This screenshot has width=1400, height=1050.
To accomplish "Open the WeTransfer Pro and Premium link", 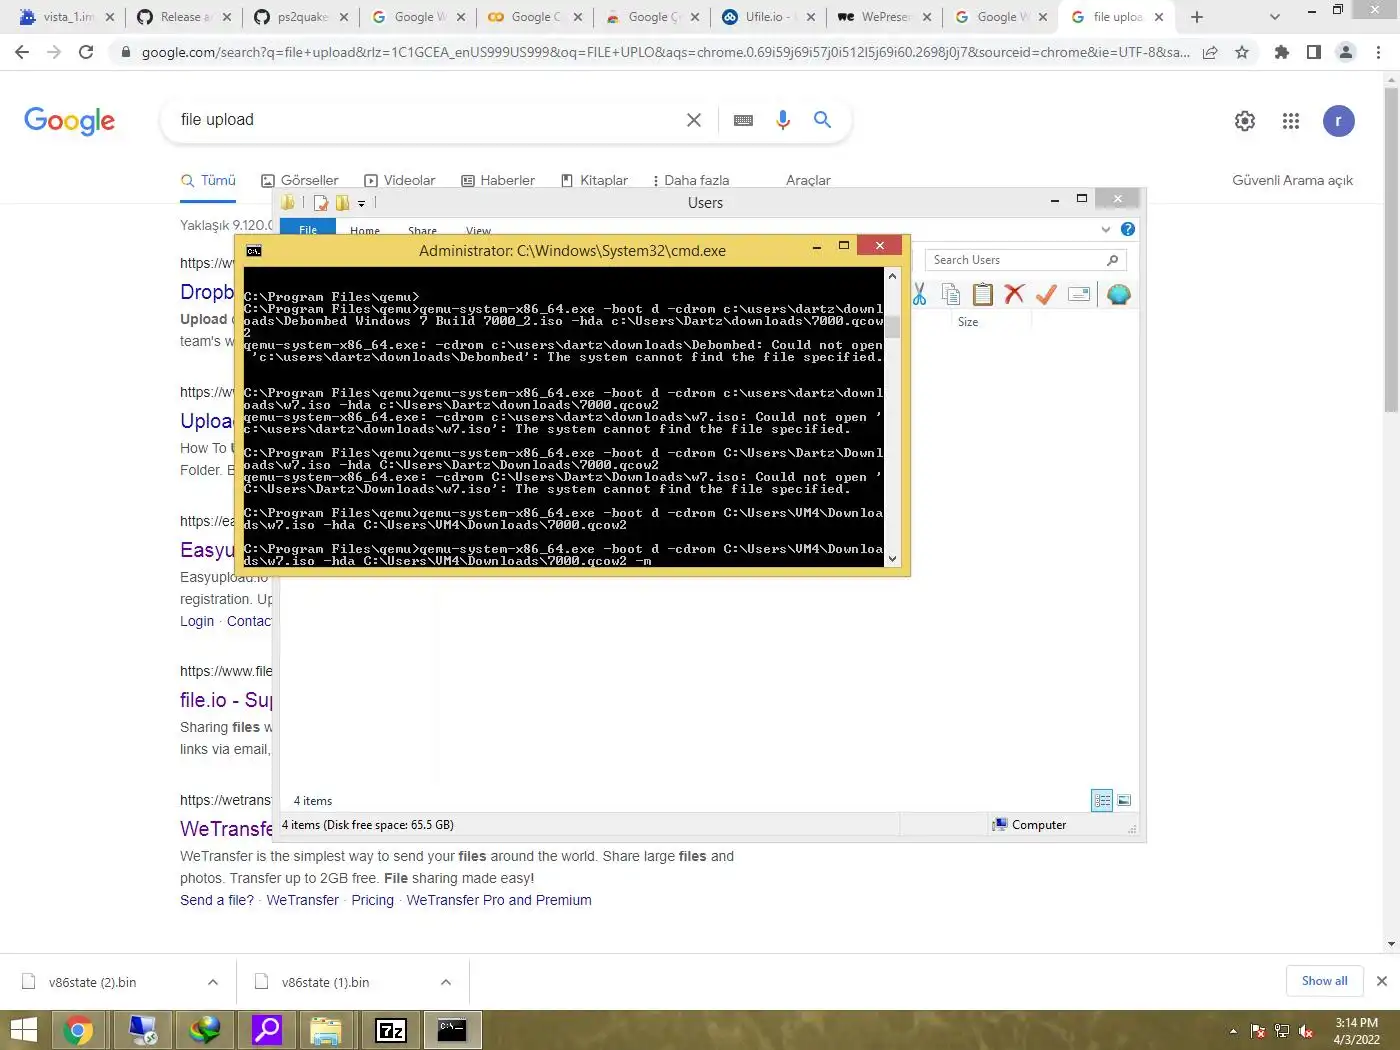I will (499, 900).
